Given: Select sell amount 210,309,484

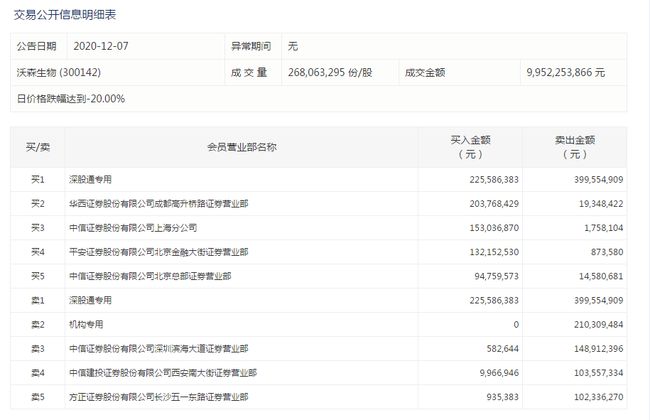Looking at the screenshot, I should pos(599,324).
